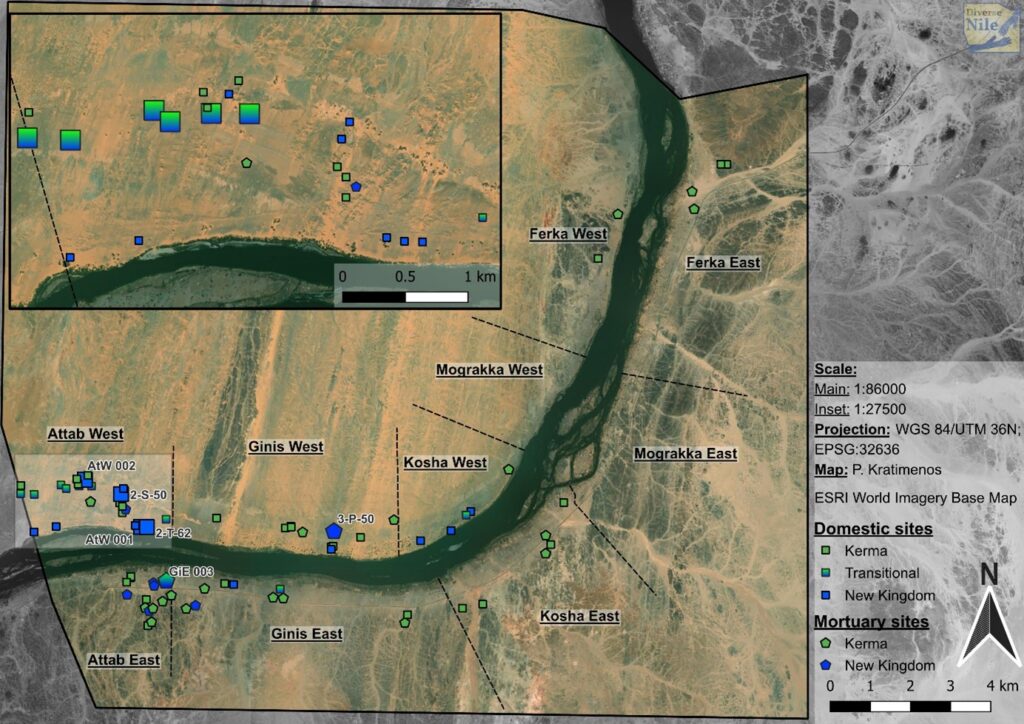This screenshot has height=724, width=1024.
Task: Click the green Kerma square legend symbol
Action: (x=826, y=551)
